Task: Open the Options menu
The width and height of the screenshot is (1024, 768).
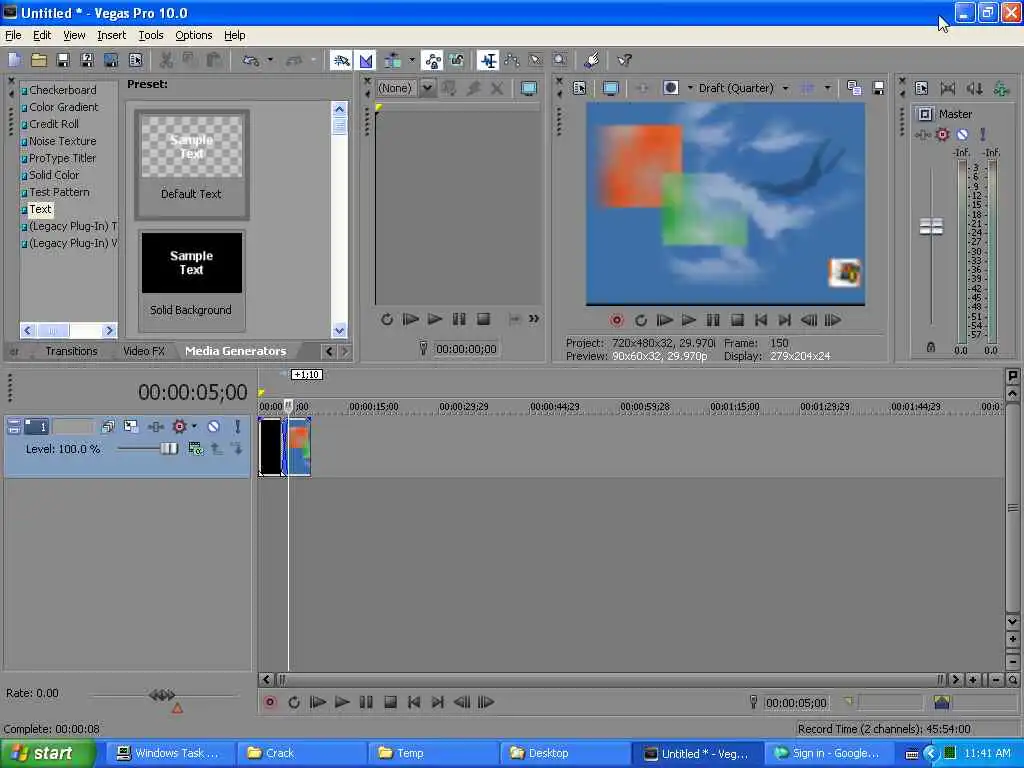Action: pyautogui.click(x=193, y=35)
